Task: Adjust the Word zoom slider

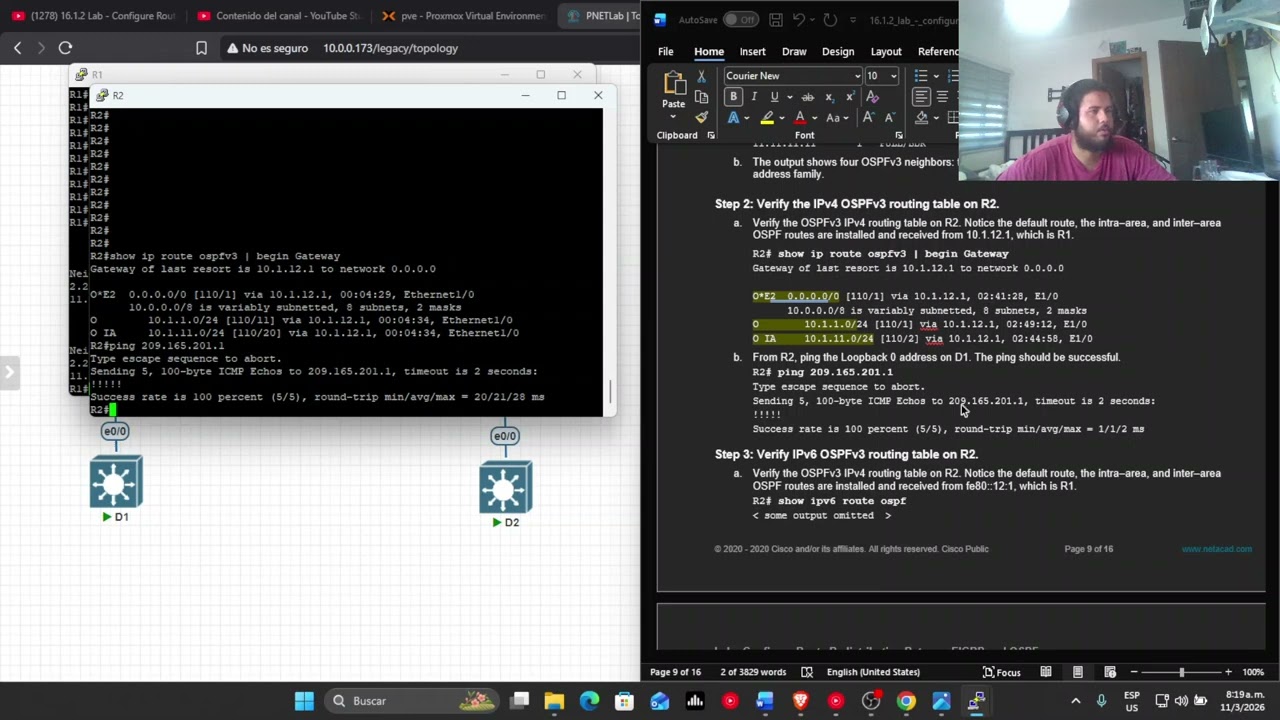Action: (1181, 672)
